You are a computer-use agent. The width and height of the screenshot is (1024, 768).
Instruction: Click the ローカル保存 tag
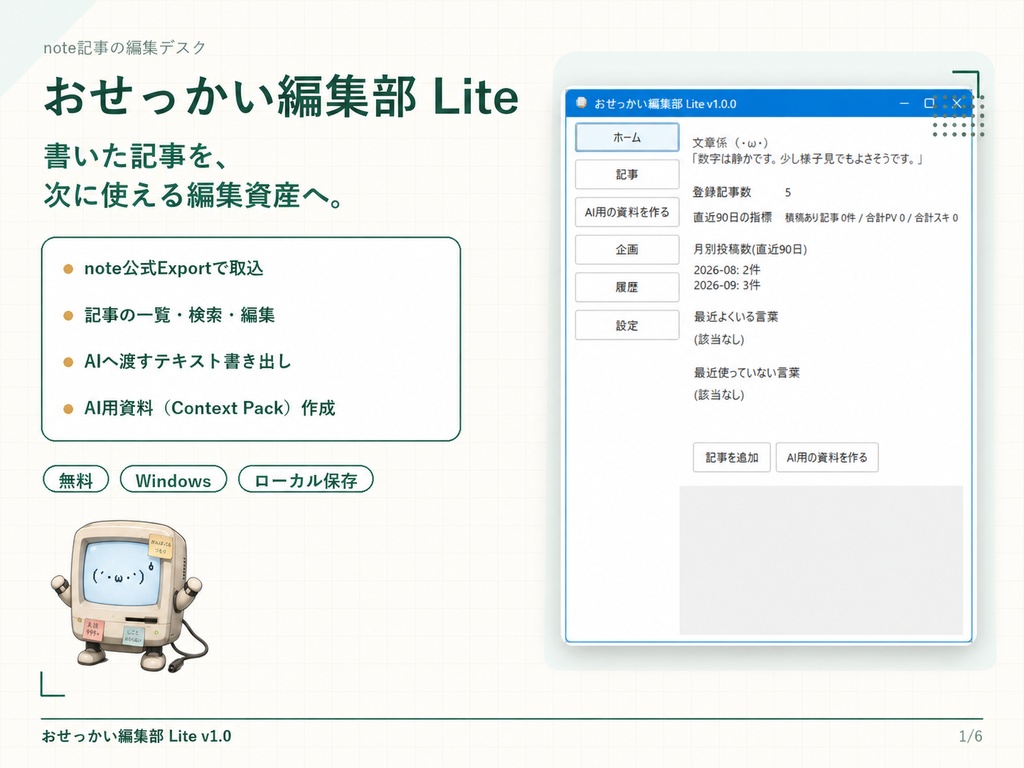click(x=306, y=480)
